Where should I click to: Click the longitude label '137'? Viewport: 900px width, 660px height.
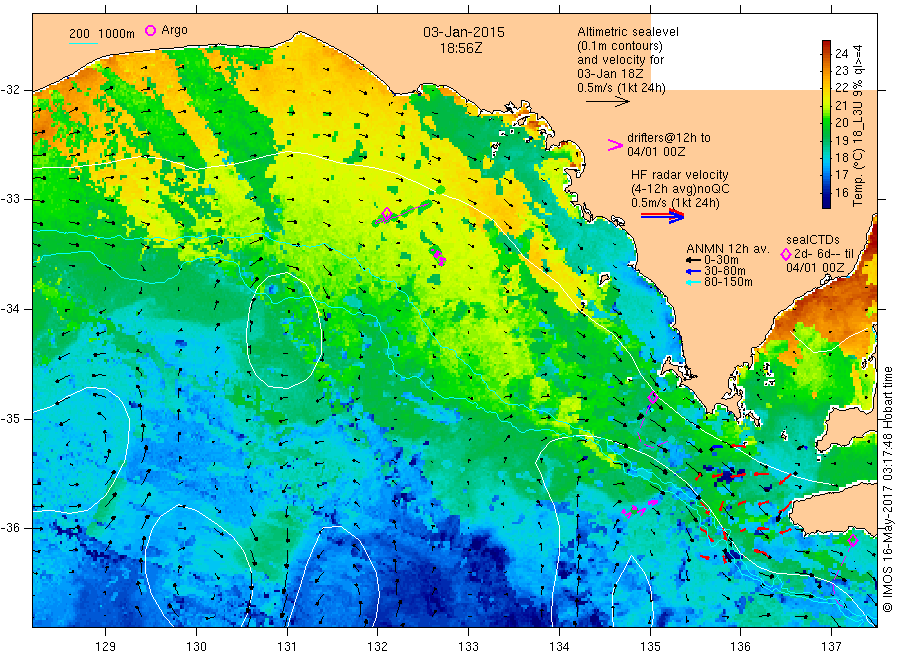point(832,647)
